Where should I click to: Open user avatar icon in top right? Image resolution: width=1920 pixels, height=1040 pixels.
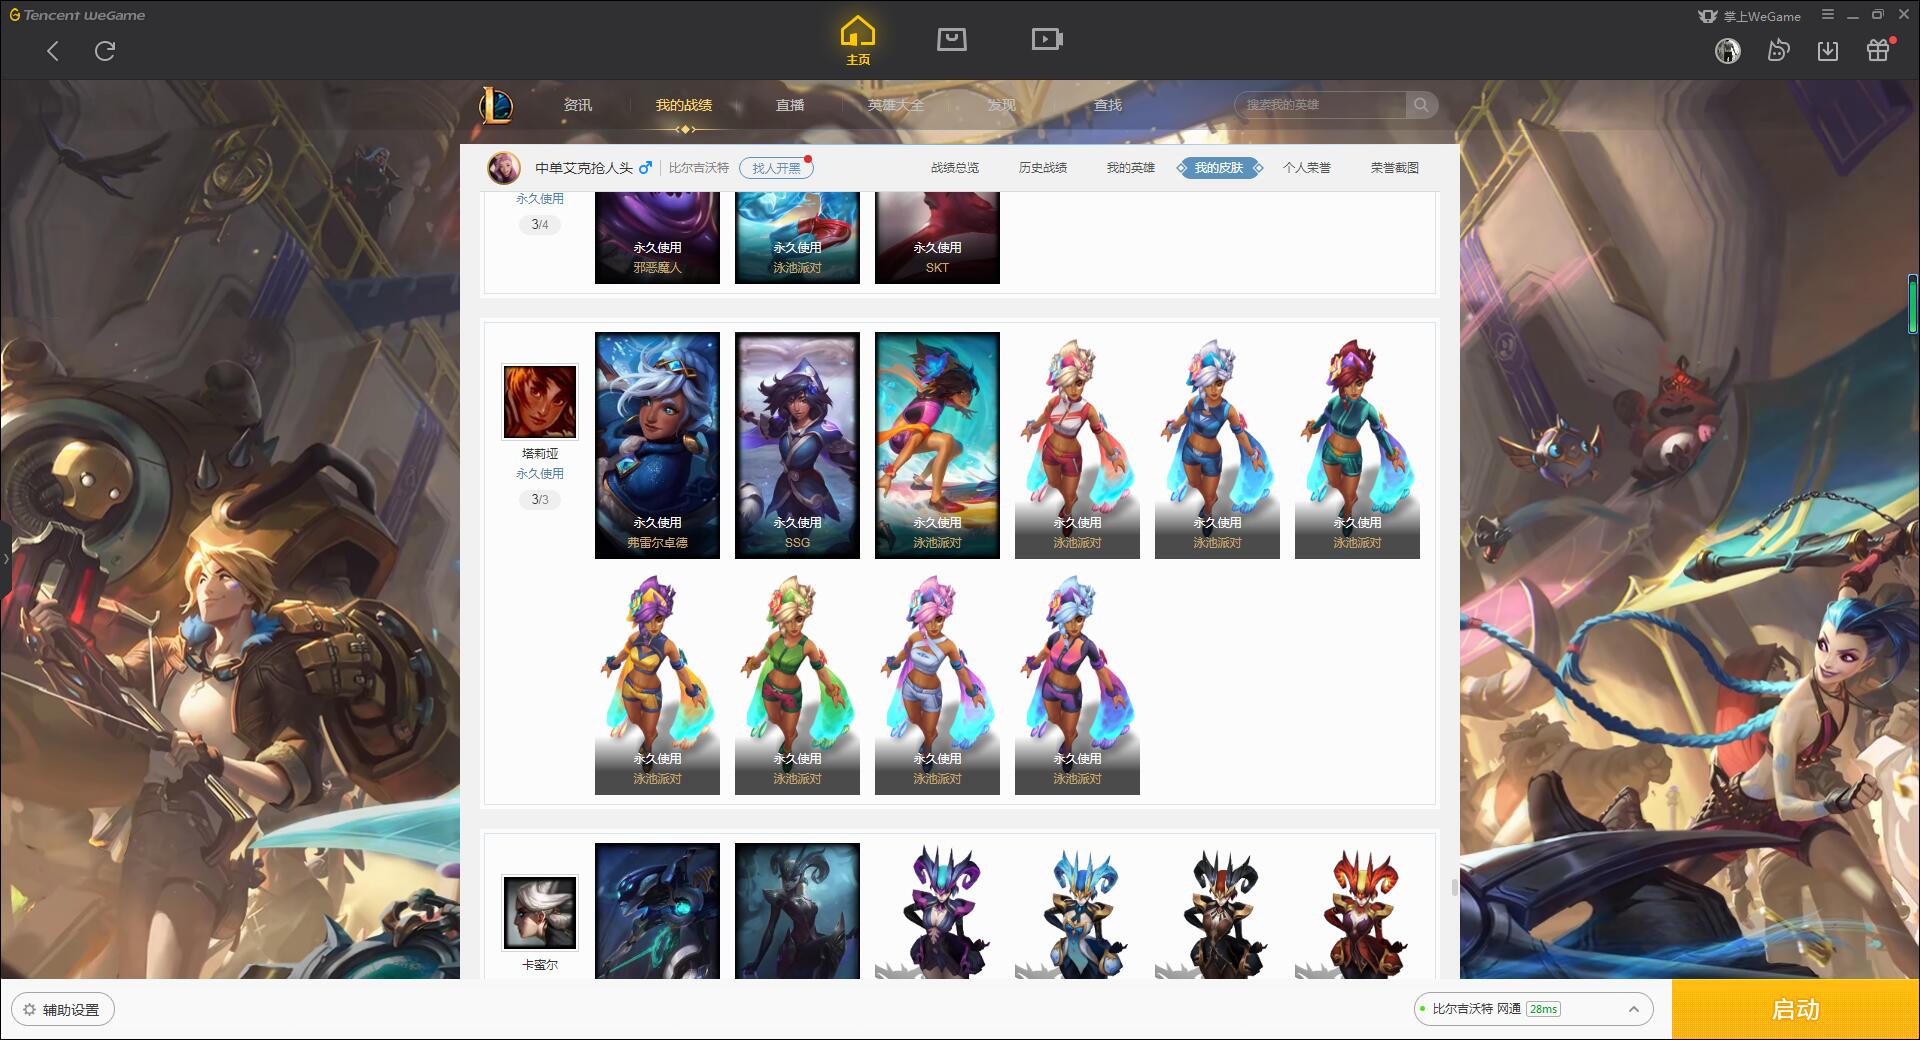(x=1727, y=50)
